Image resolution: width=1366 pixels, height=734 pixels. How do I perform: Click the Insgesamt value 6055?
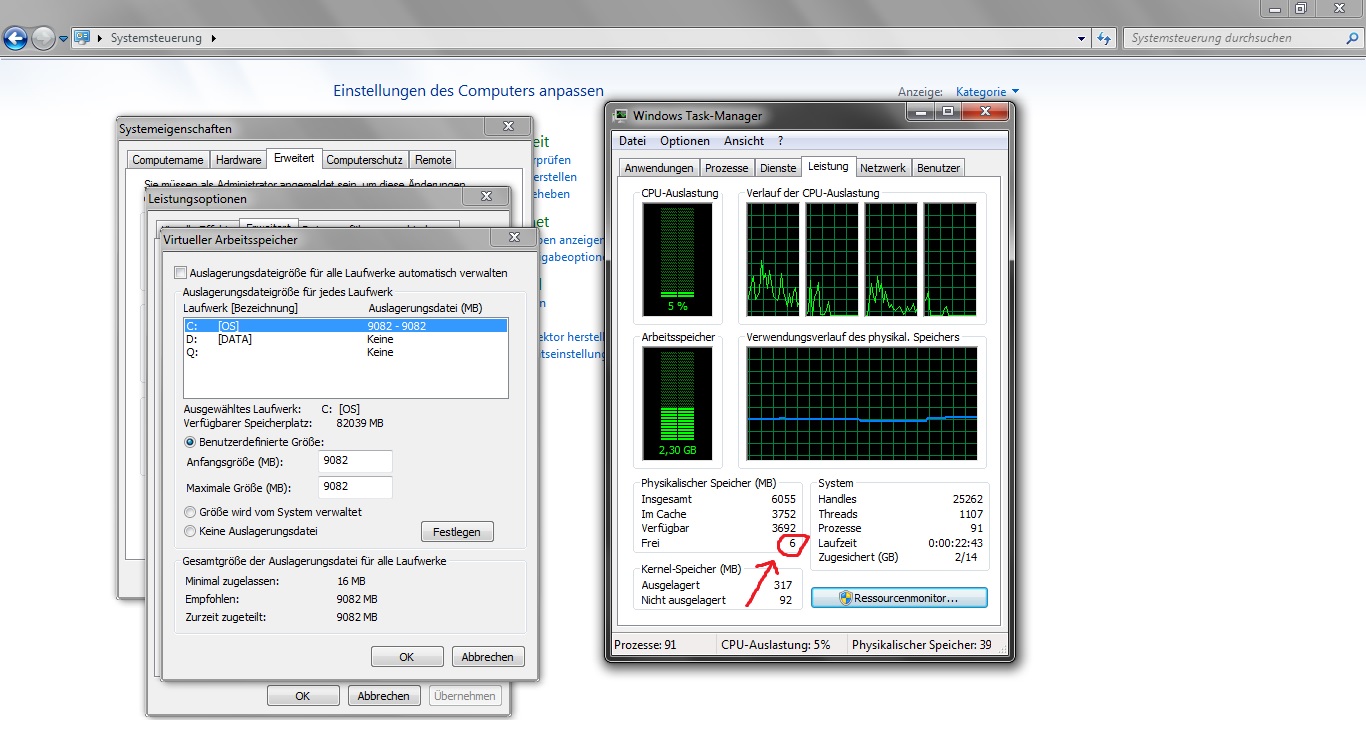(x=783, y=499)
